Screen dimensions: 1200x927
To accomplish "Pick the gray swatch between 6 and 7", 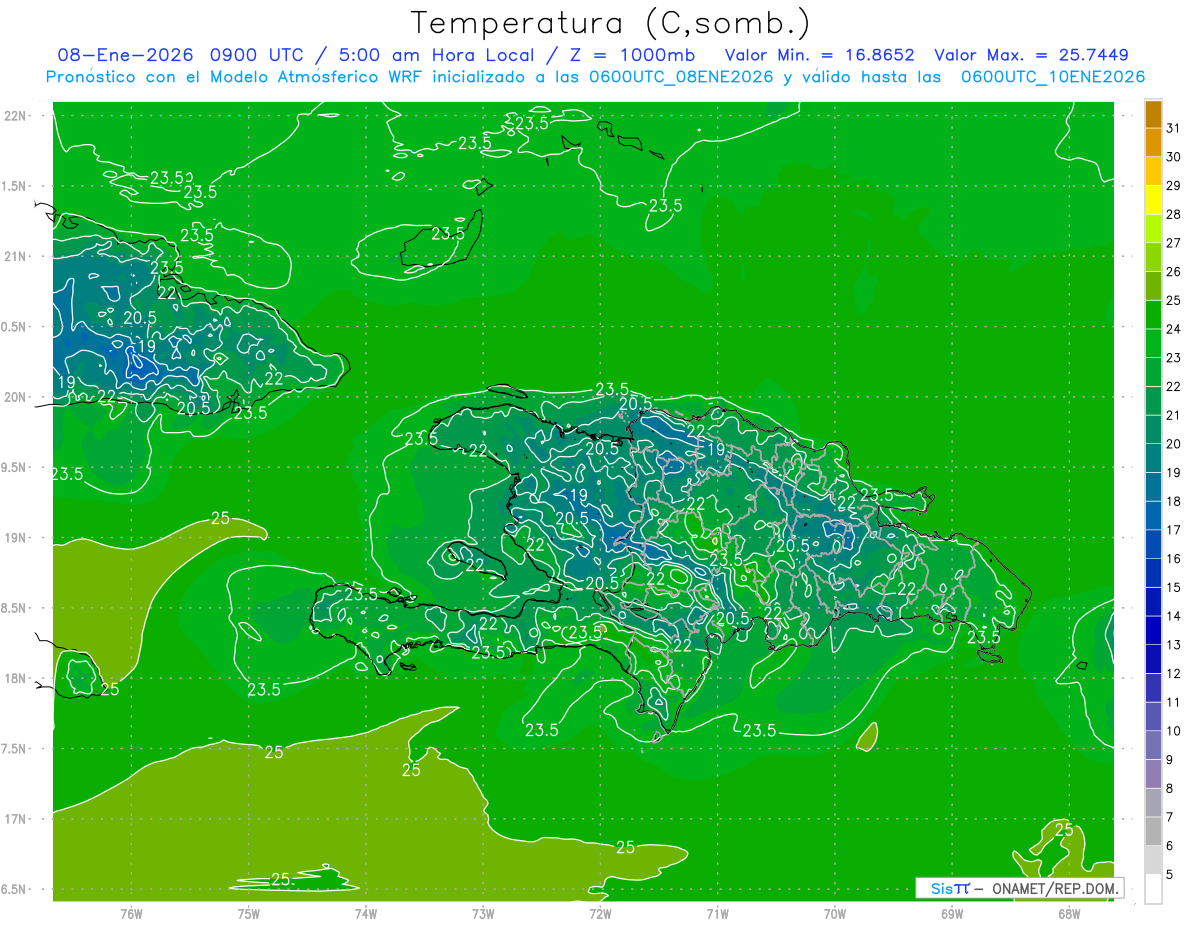I will click(x=1153, y=831).
